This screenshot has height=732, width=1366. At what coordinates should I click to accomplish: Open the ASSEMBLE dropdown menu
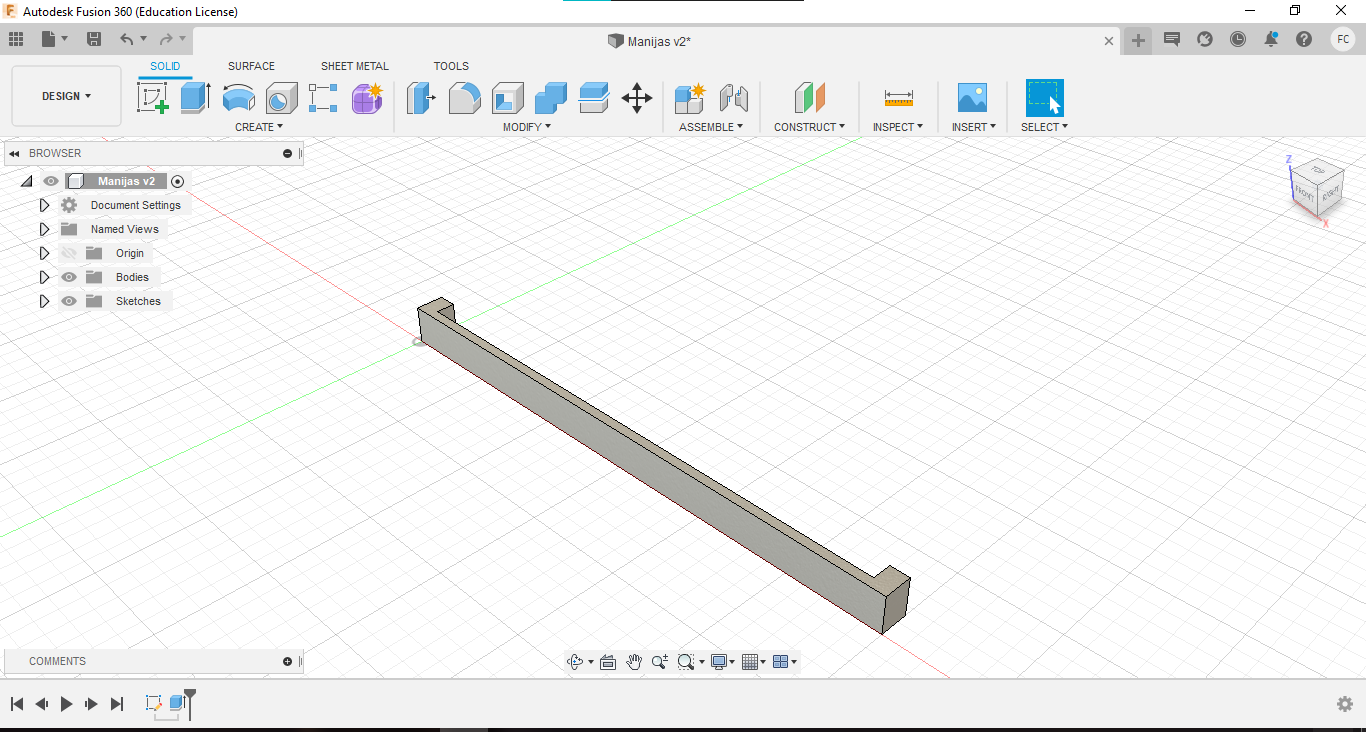[x=711, y=127]
